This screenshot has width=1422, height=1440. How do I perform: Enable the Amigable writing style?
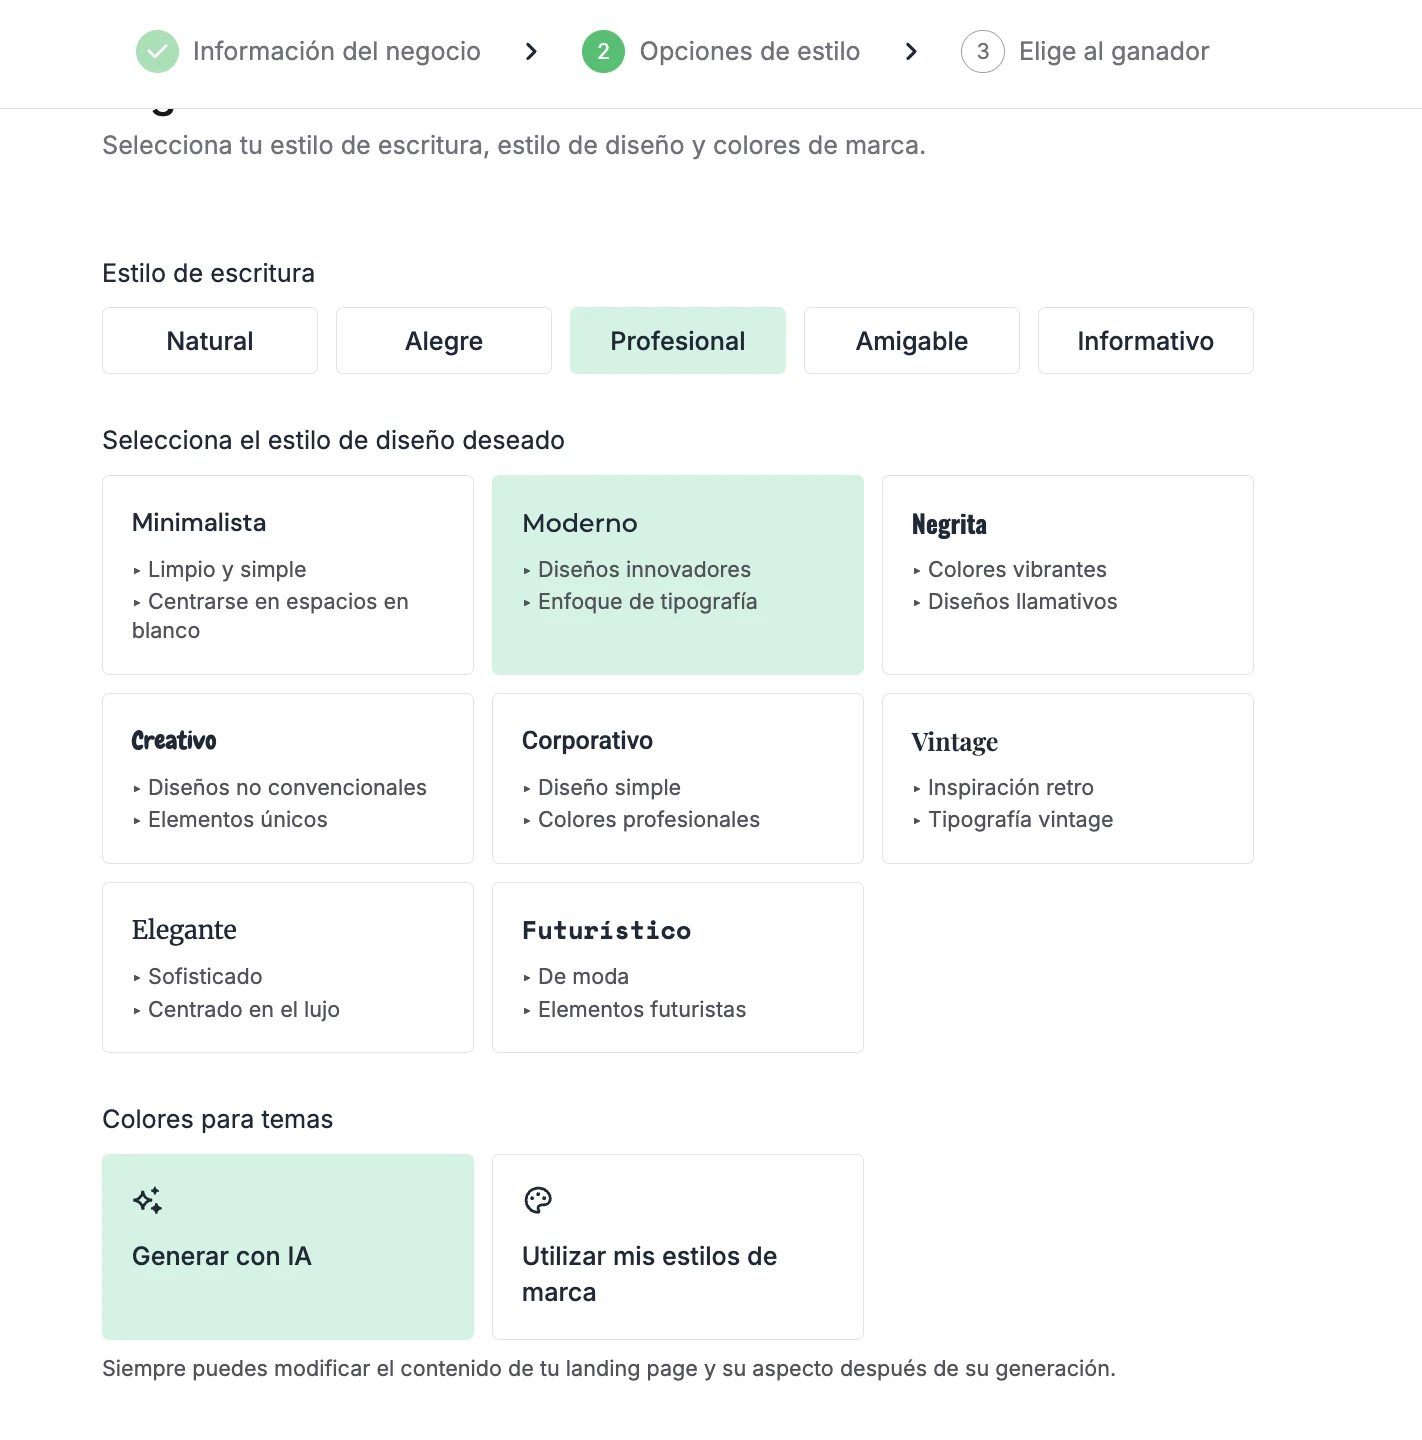(x=911, y=340)
